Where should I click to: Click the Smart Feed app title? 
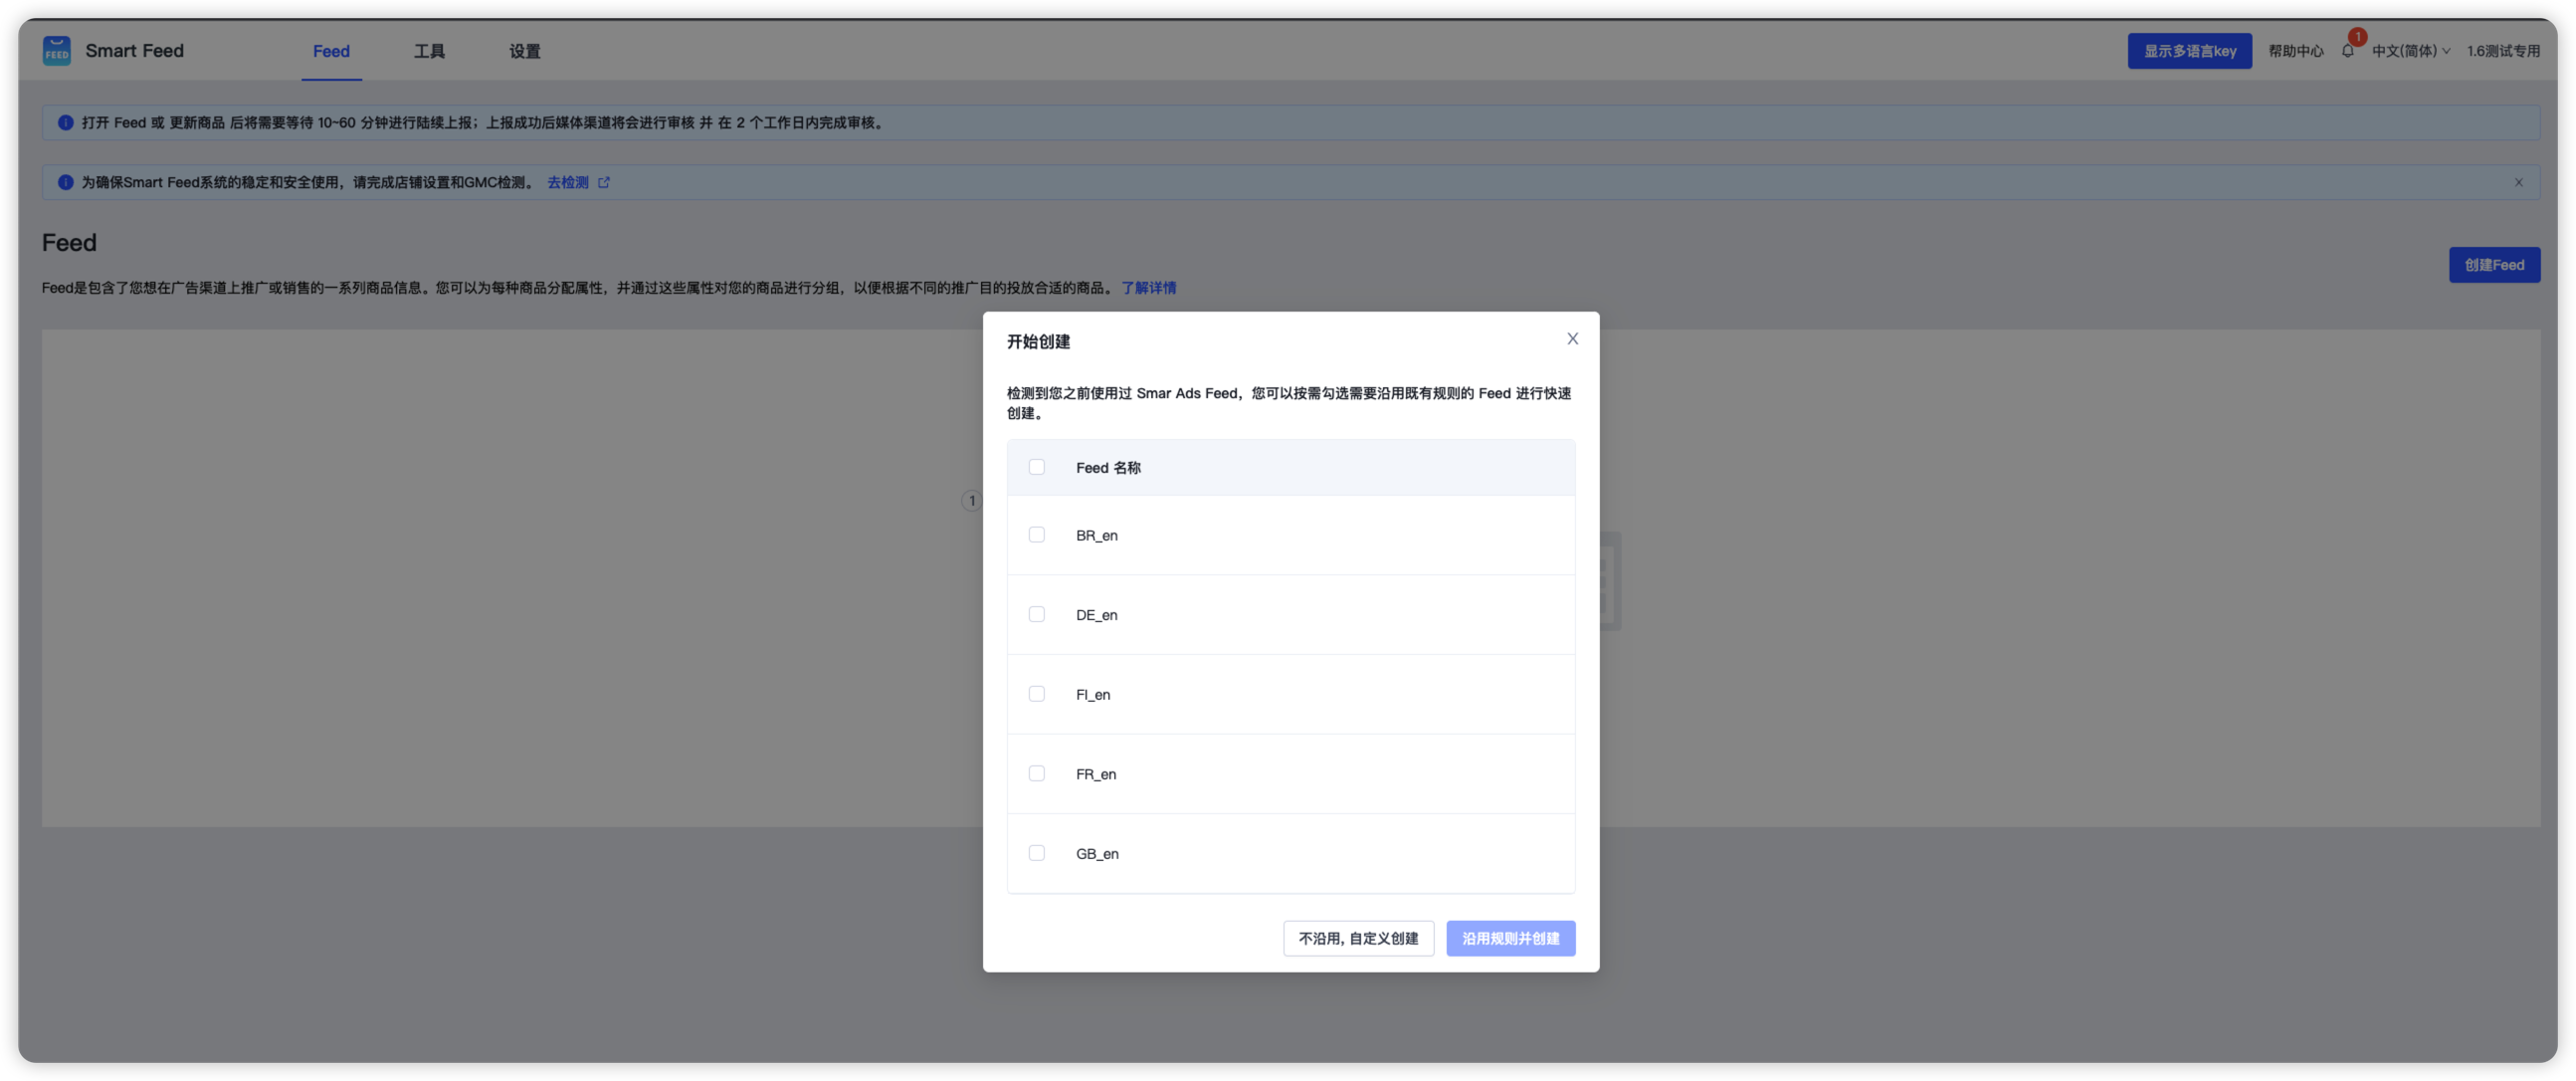coord(134,50)
